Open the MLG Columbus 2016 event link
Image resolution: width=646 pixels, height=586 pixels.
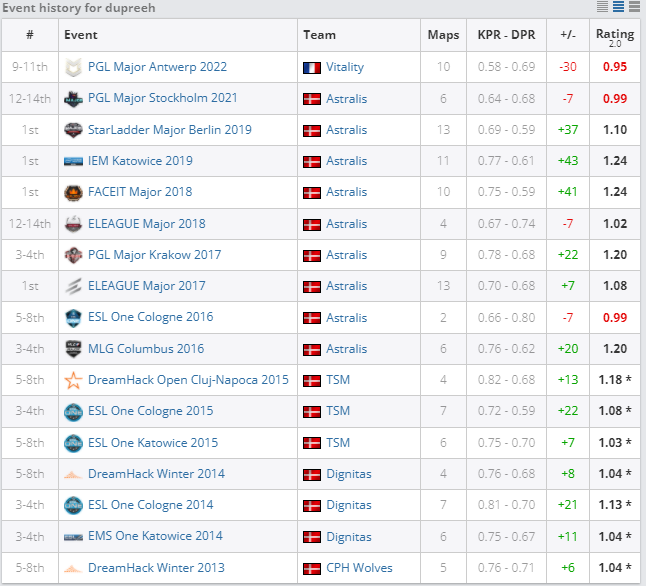[146, 349]
